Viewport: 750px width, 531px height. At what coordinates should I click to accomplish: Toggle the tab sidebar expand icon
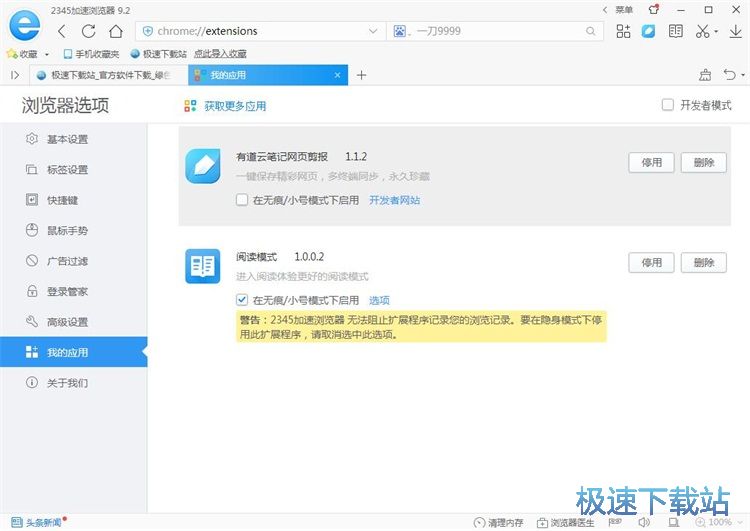(15, 75)
